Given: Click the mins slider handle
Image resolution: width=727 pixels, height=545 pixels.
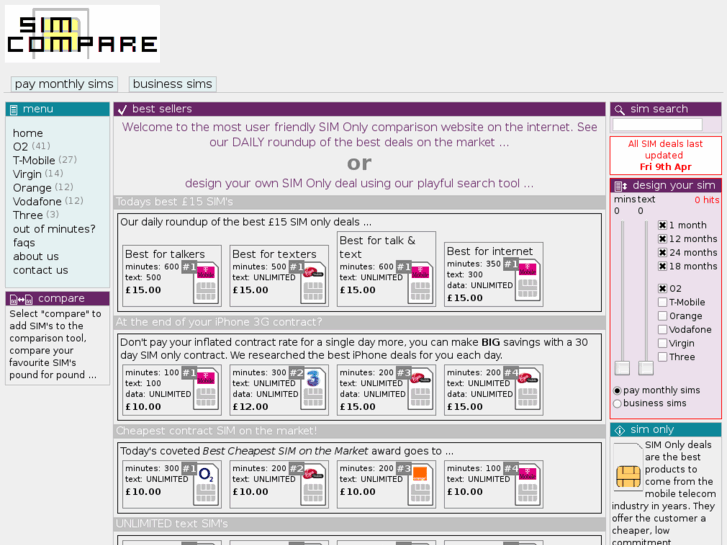Looking at the screenshot, I should (622, 368).
